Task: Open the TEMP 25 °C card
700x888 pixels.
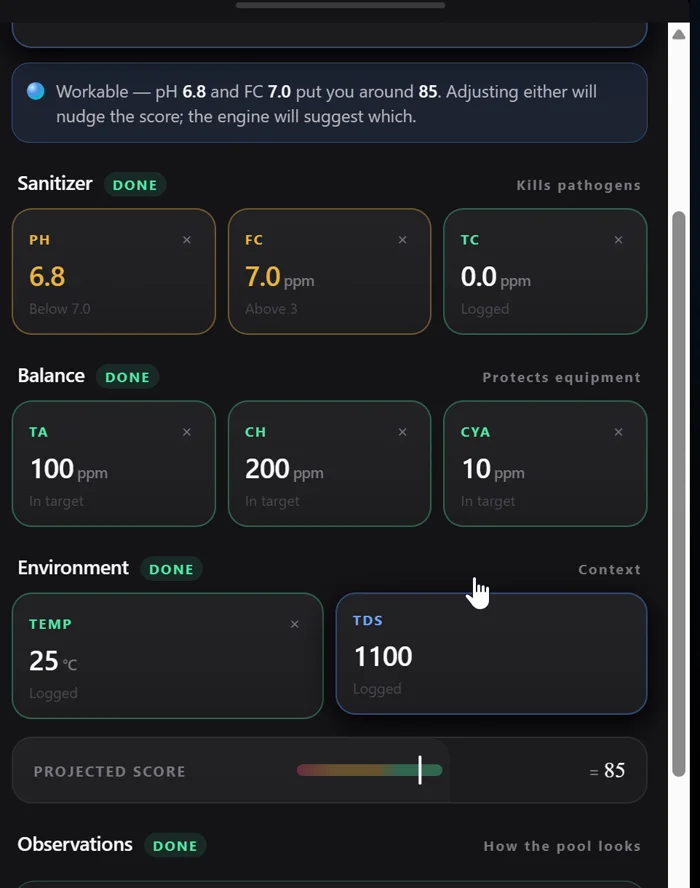Action: click(168, 656)
